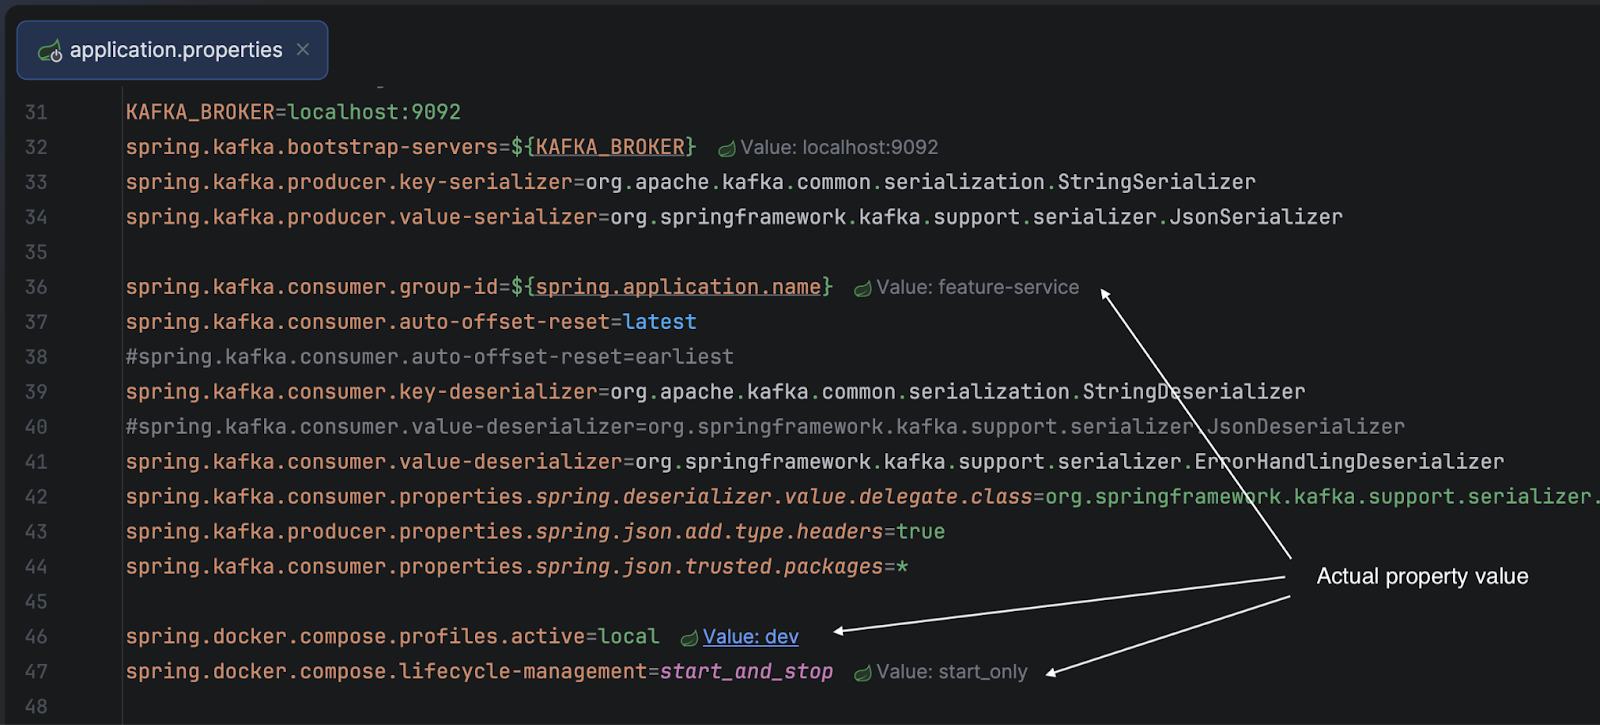Click the 'Value: start_only' inlay hint
Screen dimensions: 1600x725
(951, 672)
